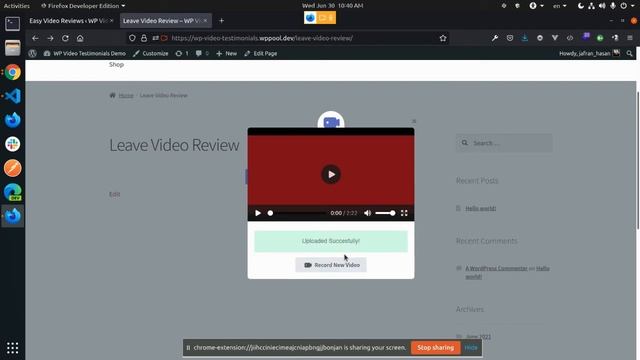Viewport: 640px width, 360px height.
Task: Launch Slack from the dock
Action: [13, 144]
